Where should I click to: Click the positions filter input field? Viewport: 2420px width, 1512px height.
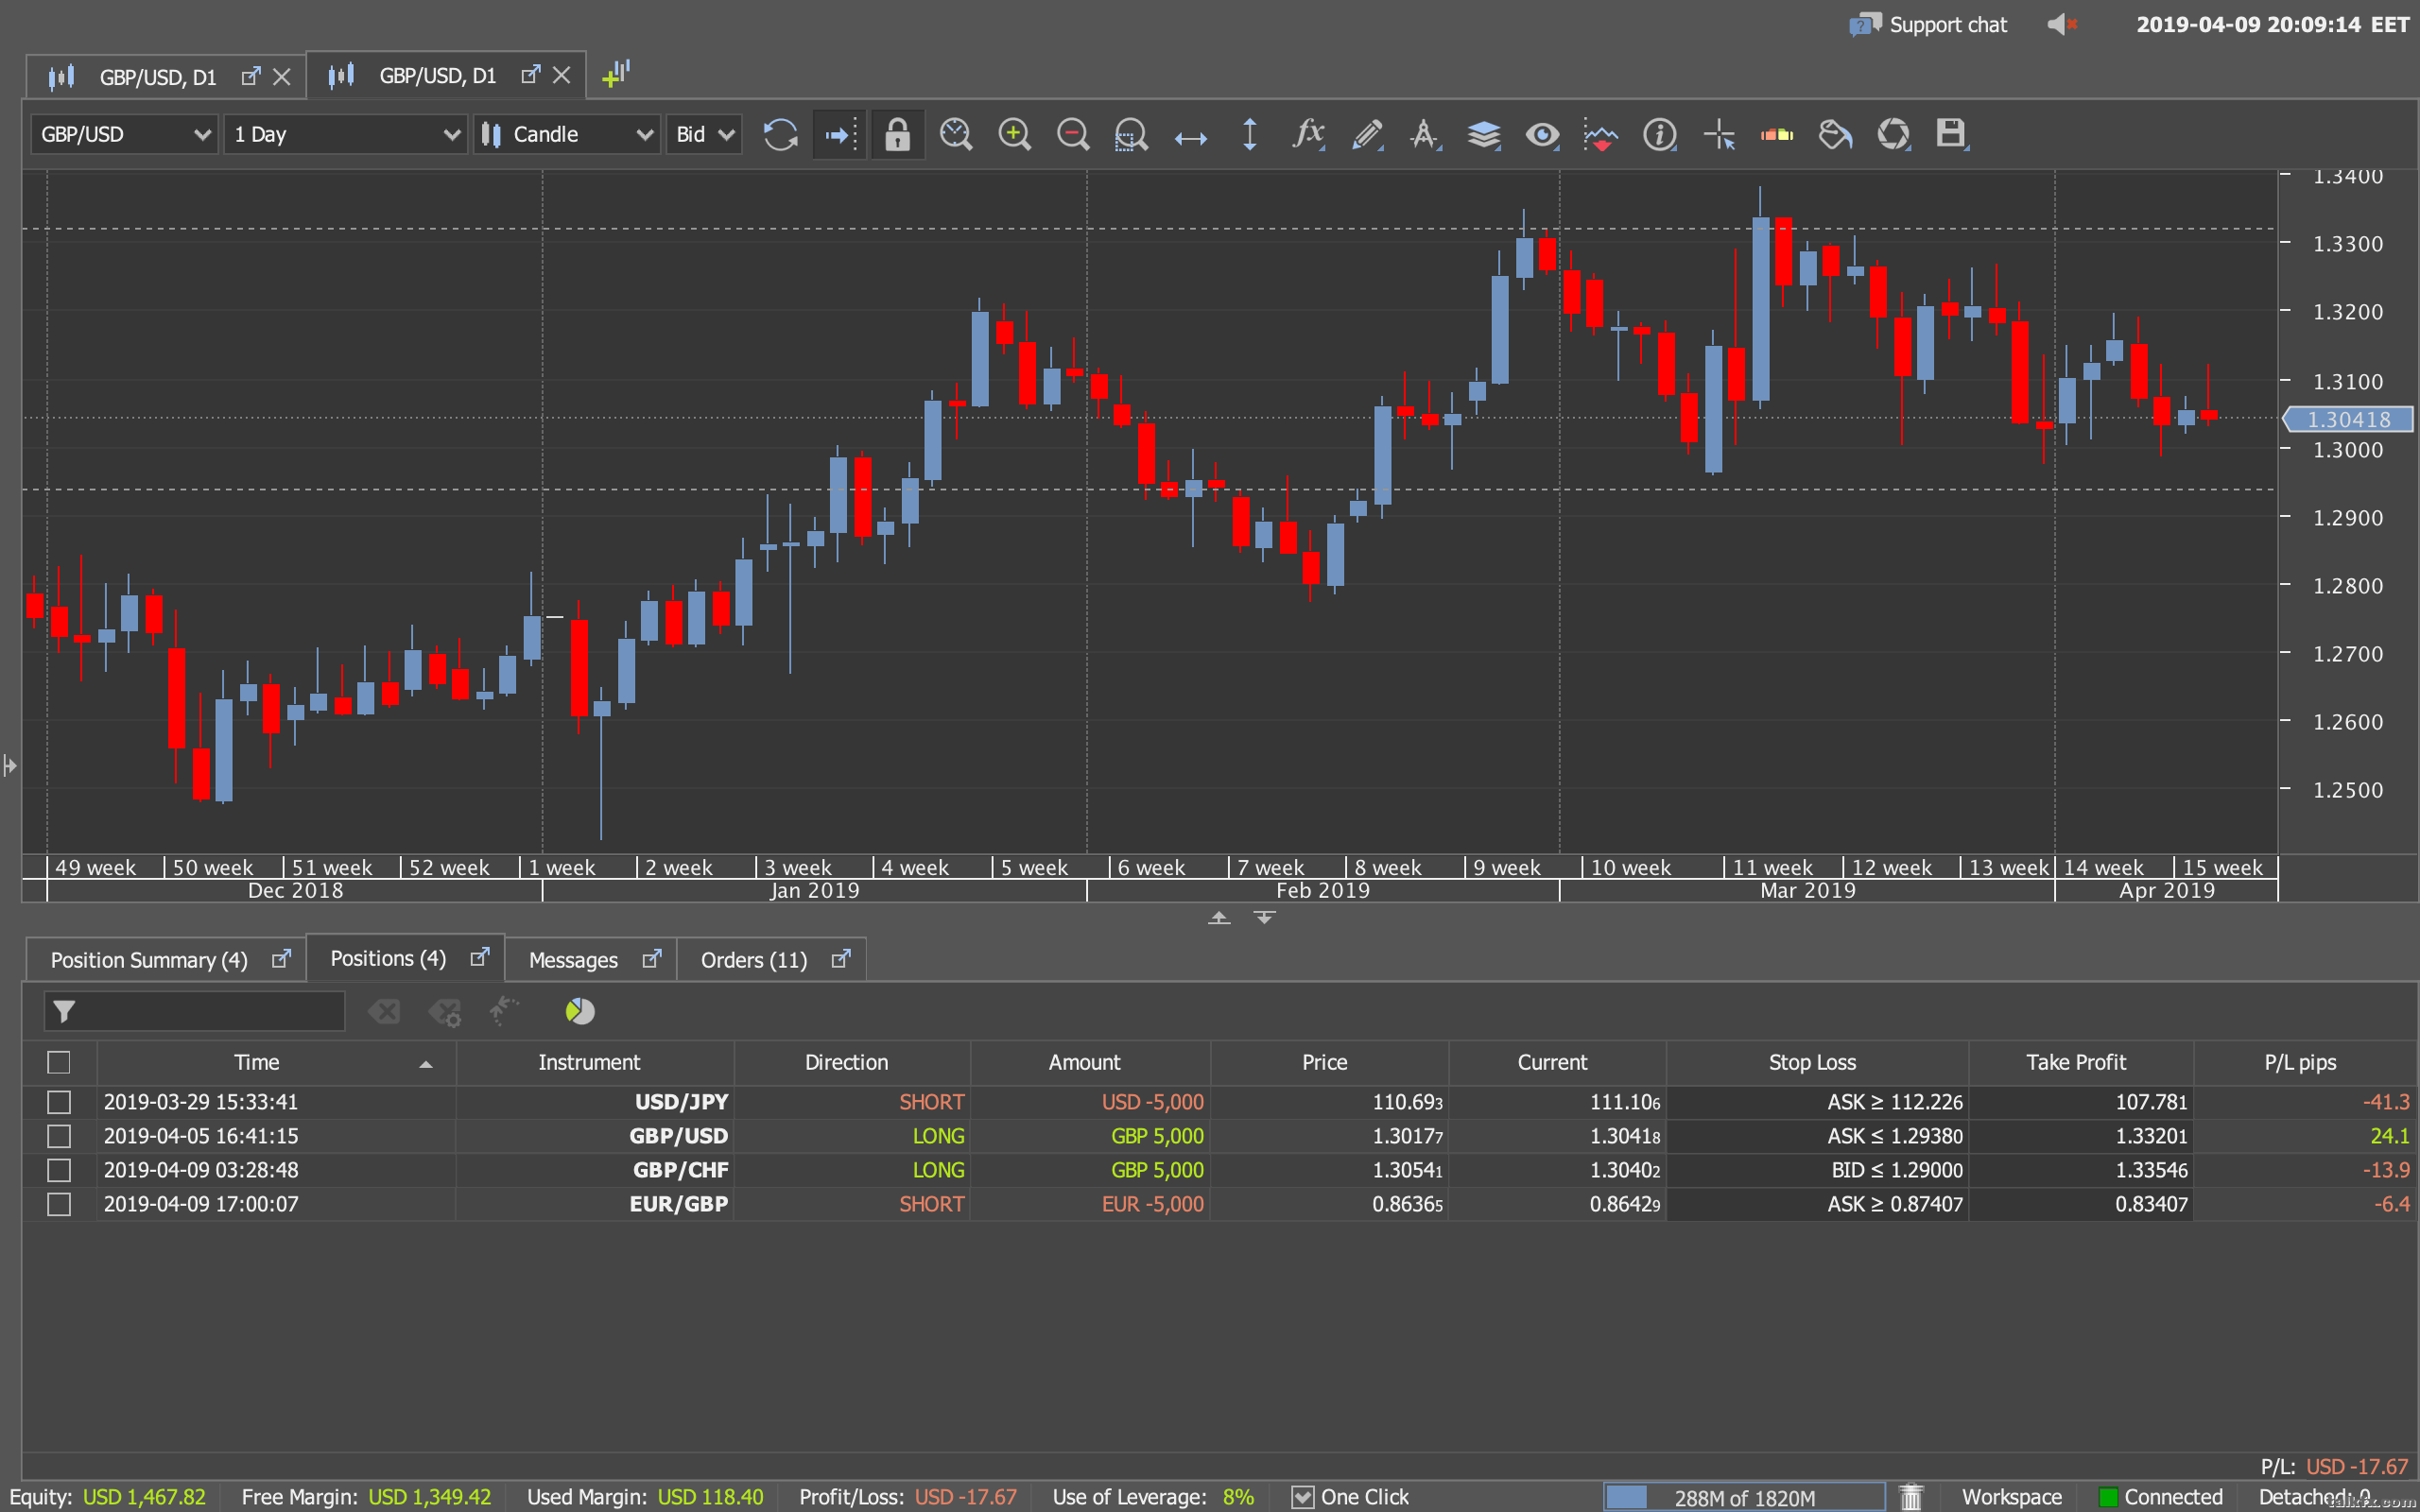pos(195,1011)
